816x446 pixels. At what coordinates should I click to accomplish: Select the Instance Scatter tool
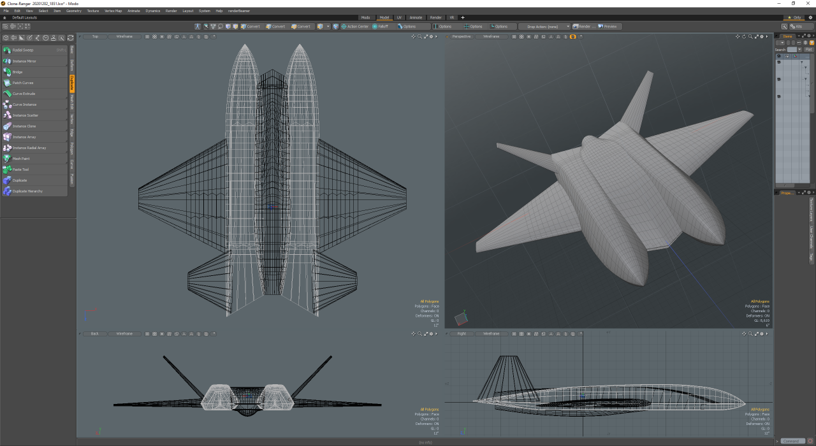point(25,115)
